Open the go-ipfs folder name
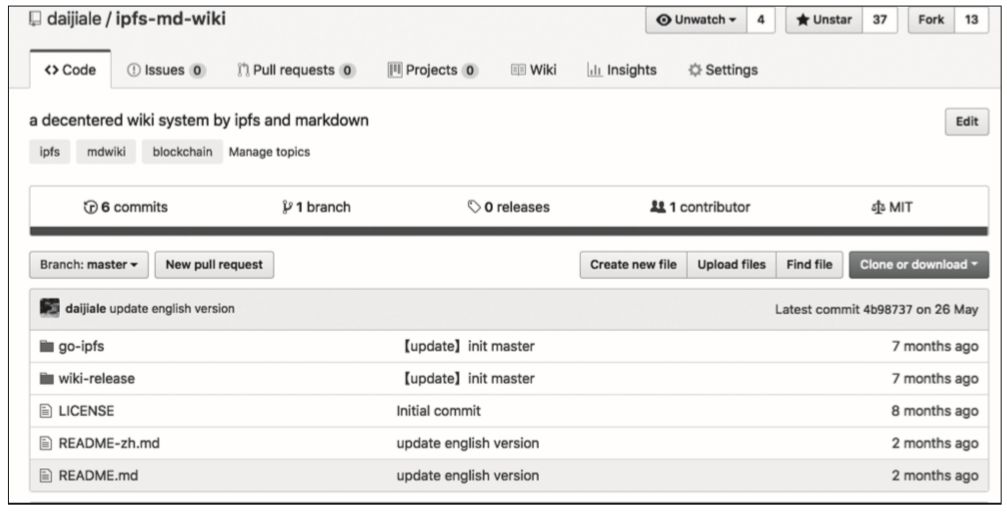 coord(81,346)
